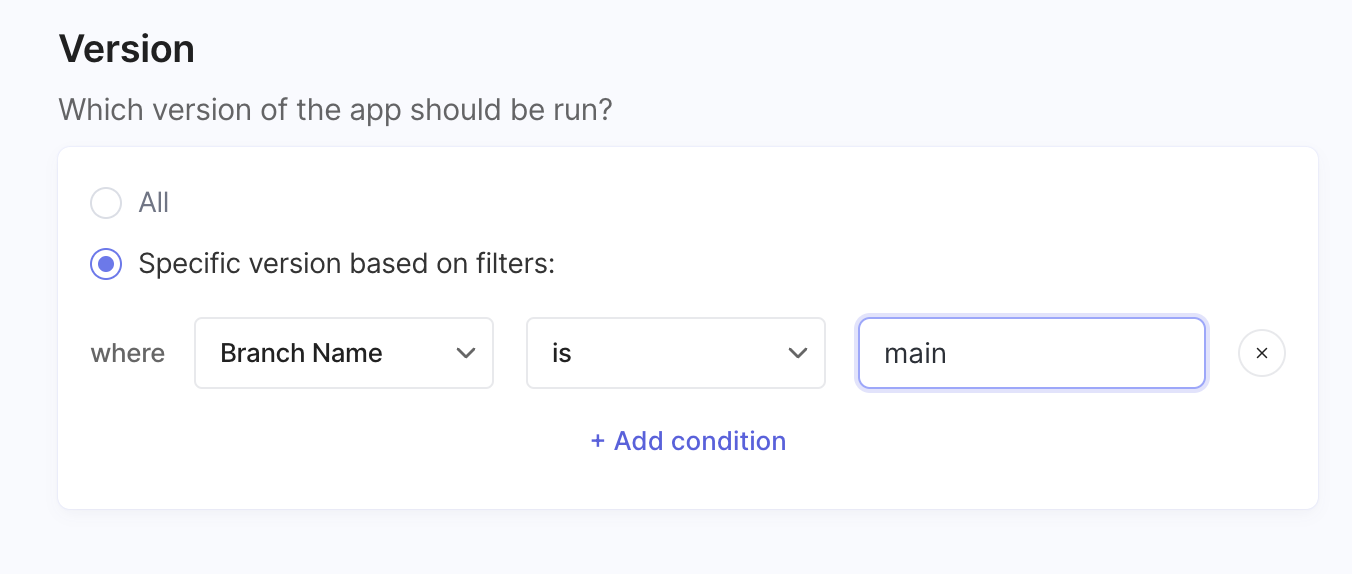Remove the filter condition with the X icon
Viewport: 1352px width, 574px height.
tap(1261, 353)
